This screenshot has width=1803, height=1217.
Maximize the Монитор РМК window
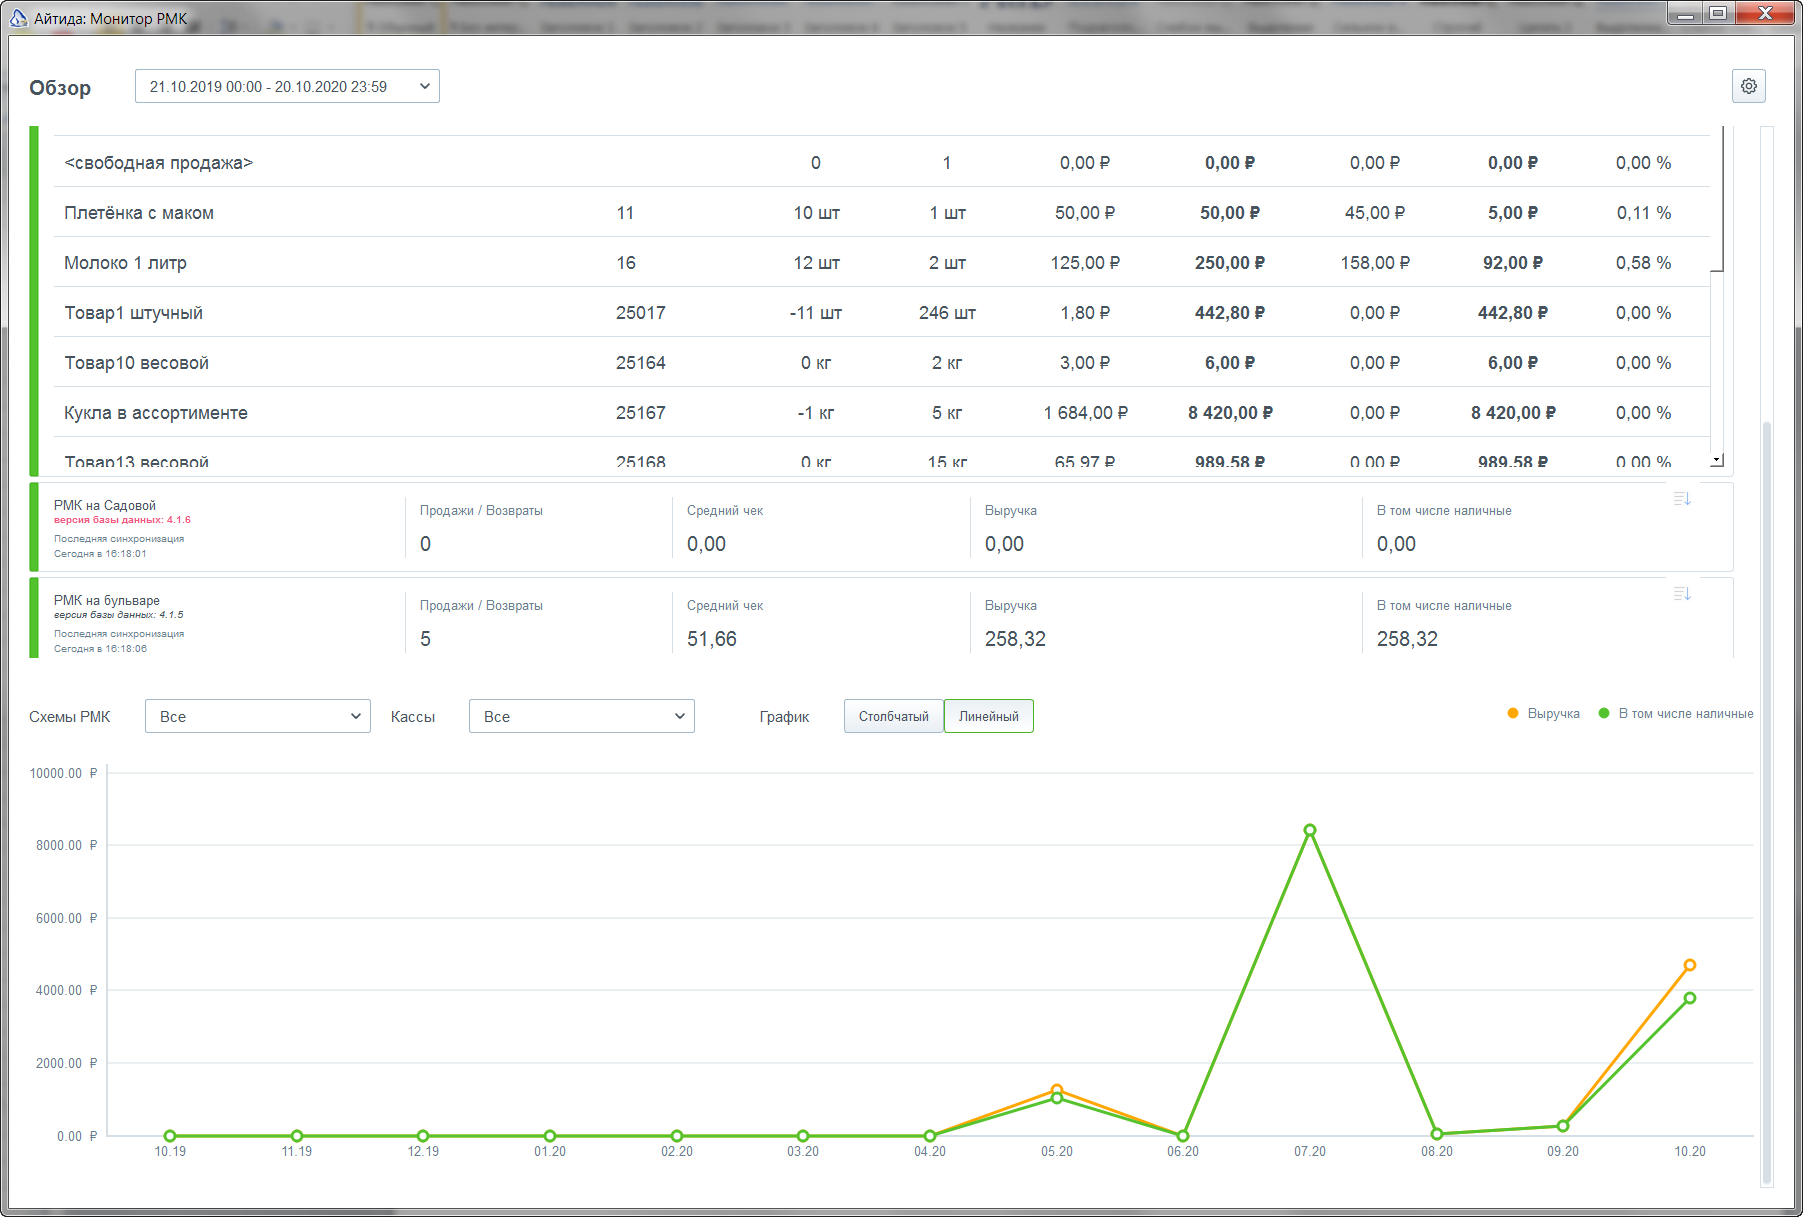[1719, 14]
